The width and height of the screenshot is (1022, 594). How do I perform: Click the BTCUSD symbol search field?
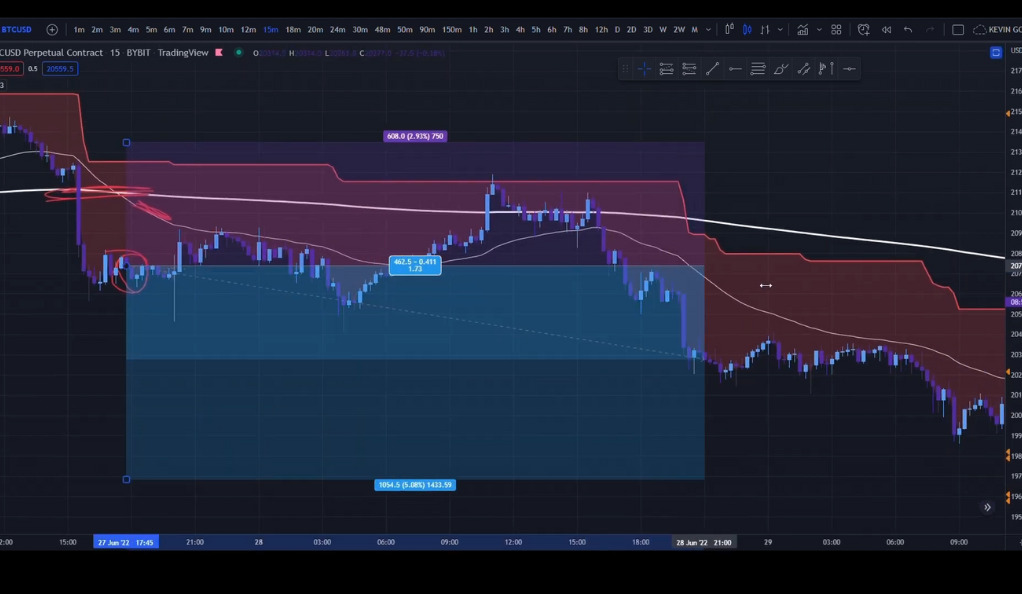[16, 29]
